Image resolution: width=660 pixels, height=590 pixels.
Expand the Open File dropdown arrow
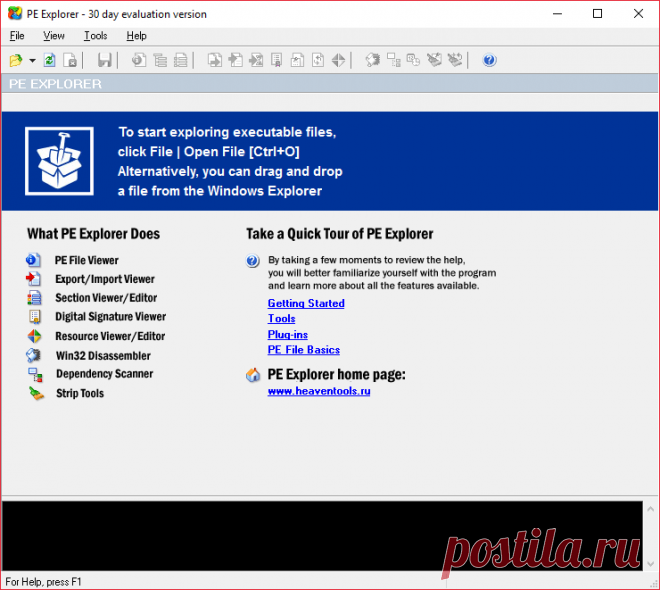click(x=32, y=61)
